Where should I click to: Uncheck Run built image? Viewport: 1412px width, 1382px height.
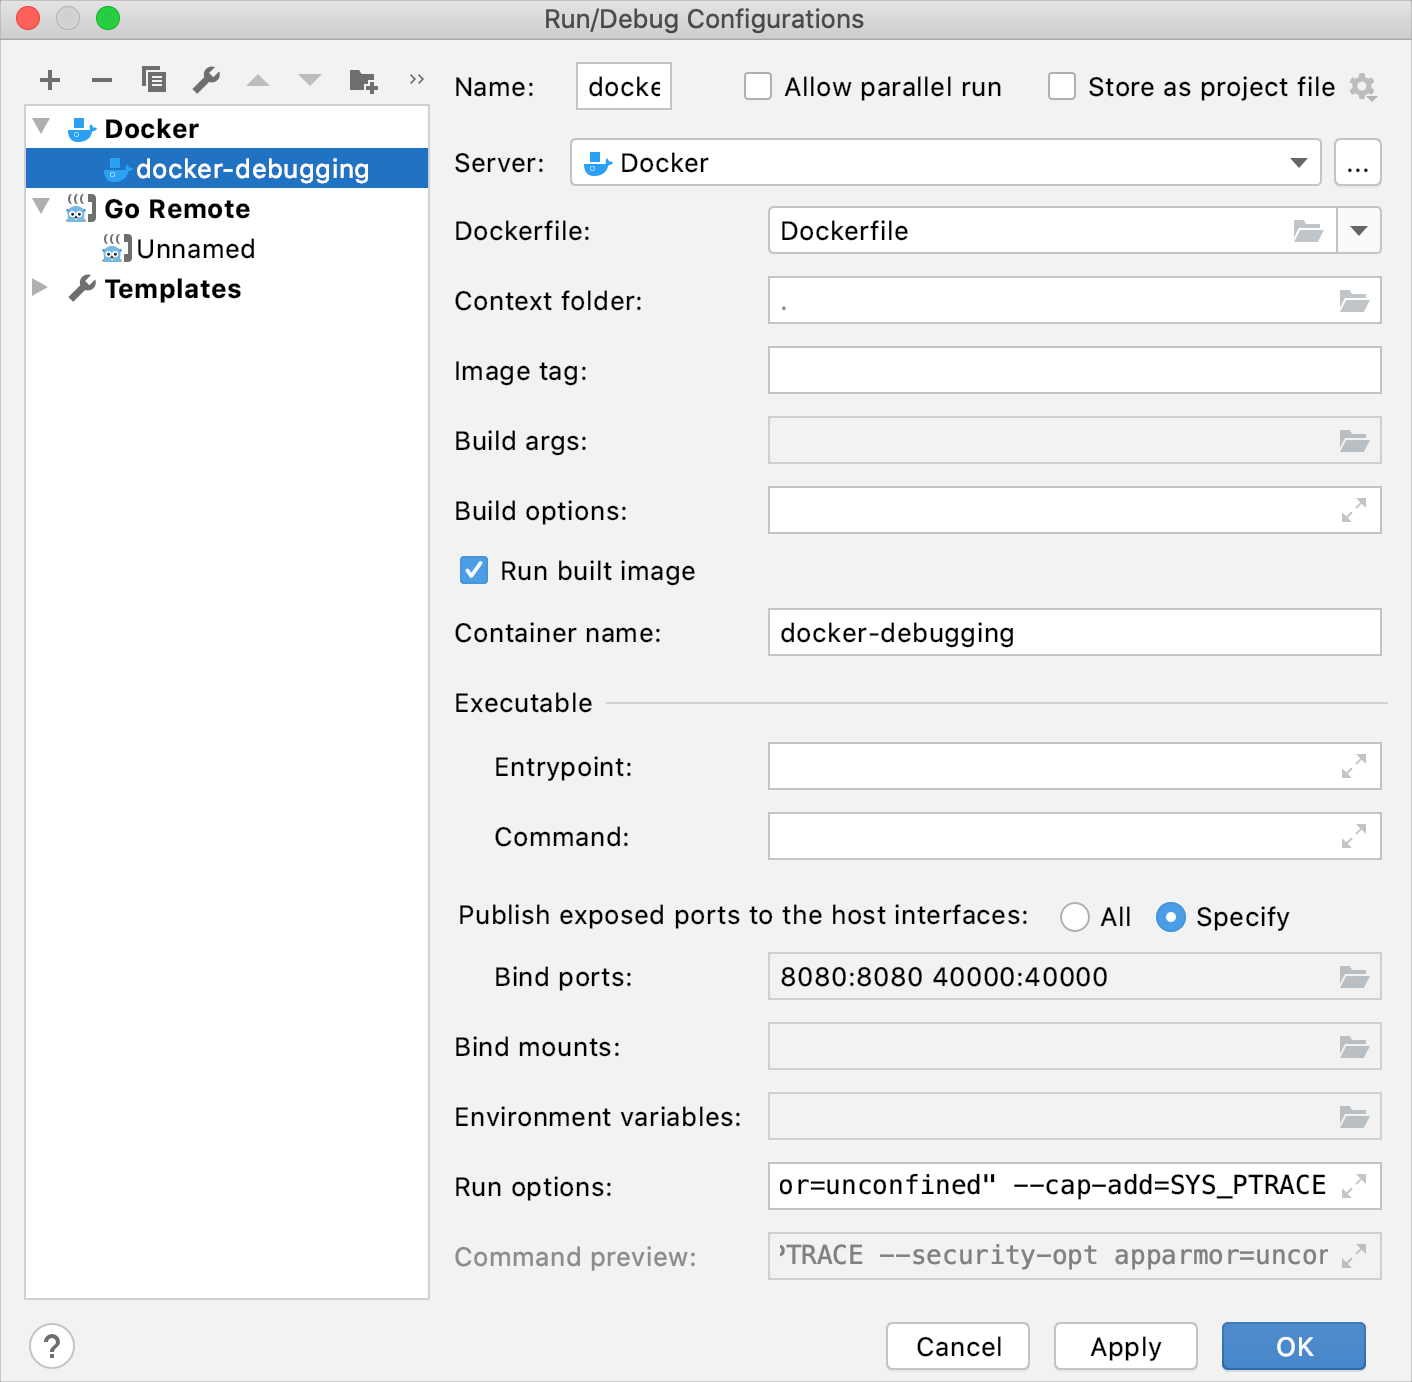pos(472,570)
